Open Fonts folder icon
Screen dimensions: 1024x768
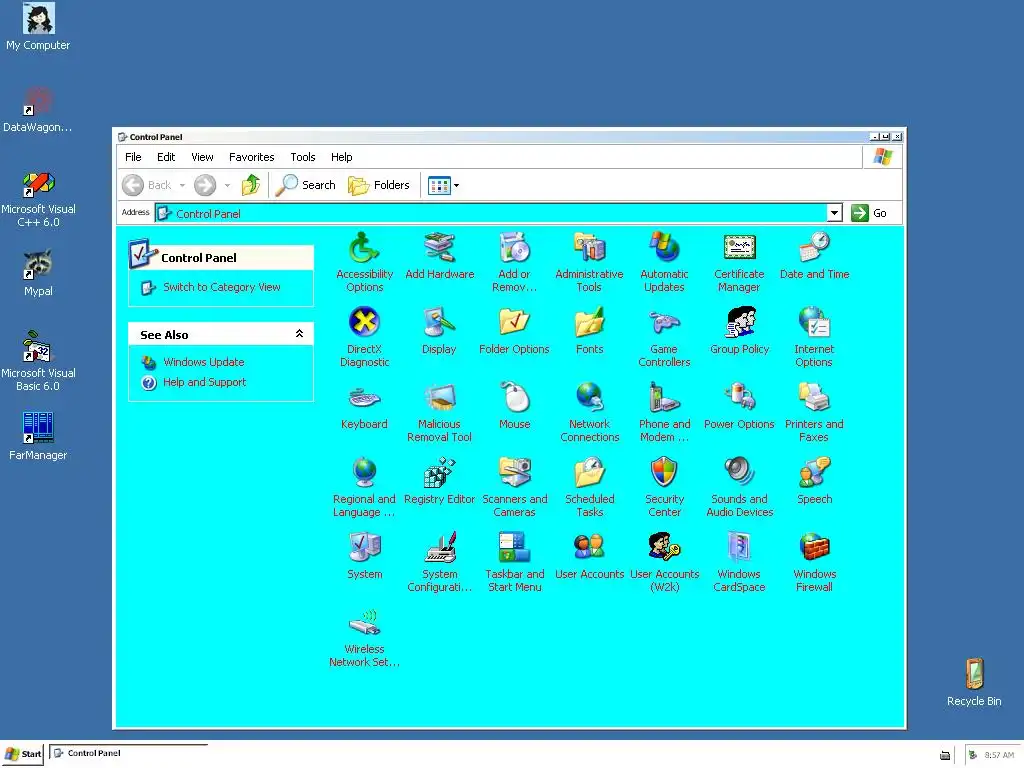(589, 330)
